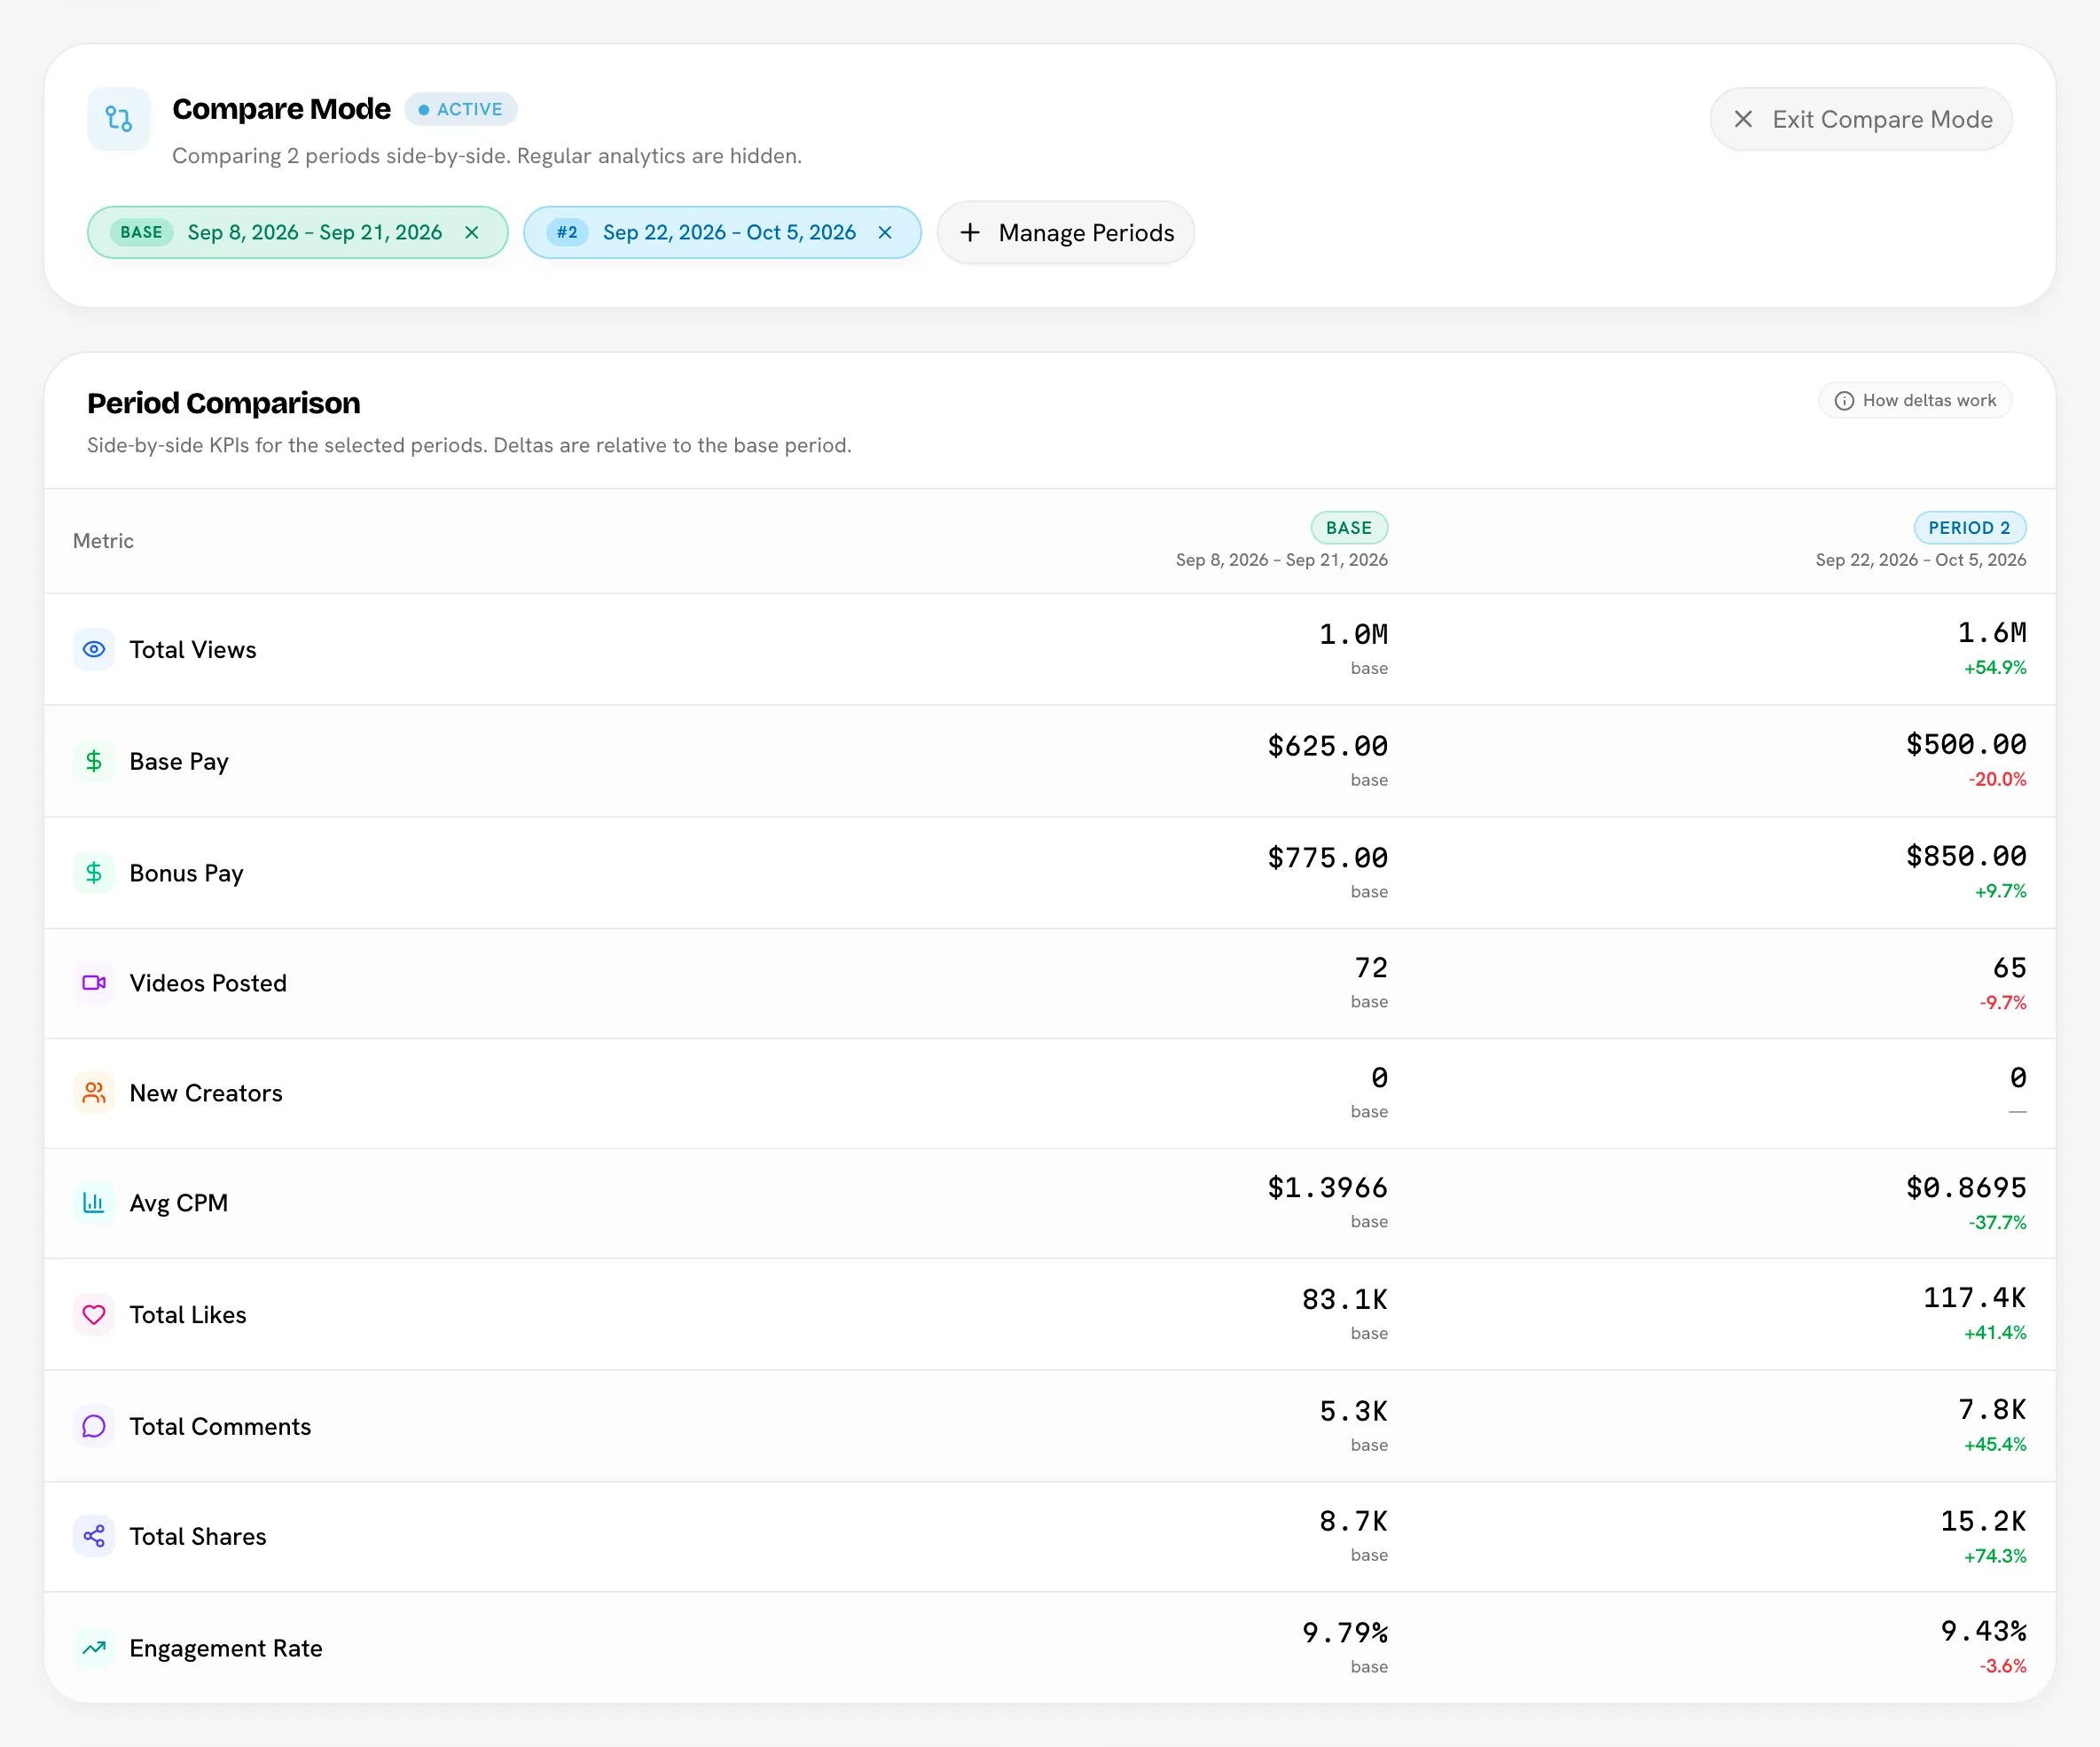The width and height of the screenshot is (2100, 1747).
Task: Click the -20.0% Base Pay delta
Action: (1997, 779)
